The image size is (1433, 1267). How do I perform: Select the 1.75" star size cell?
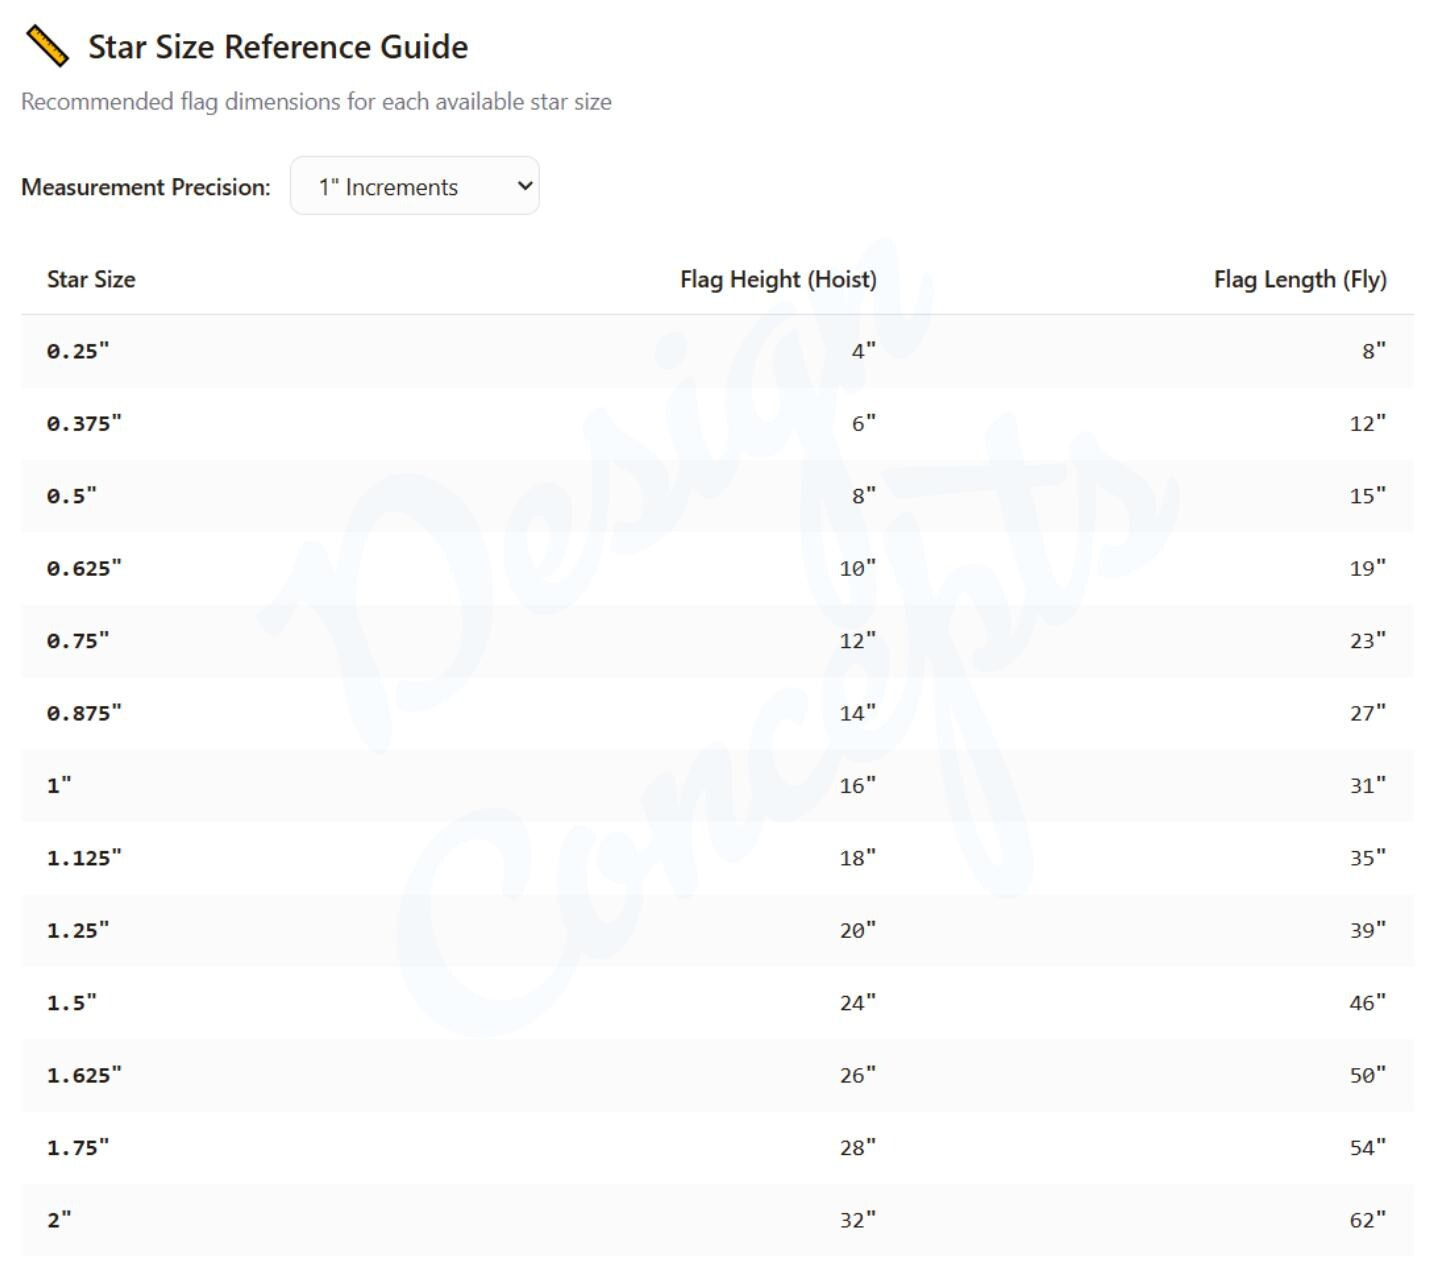pyautogui.click(x=78, y=1148)
